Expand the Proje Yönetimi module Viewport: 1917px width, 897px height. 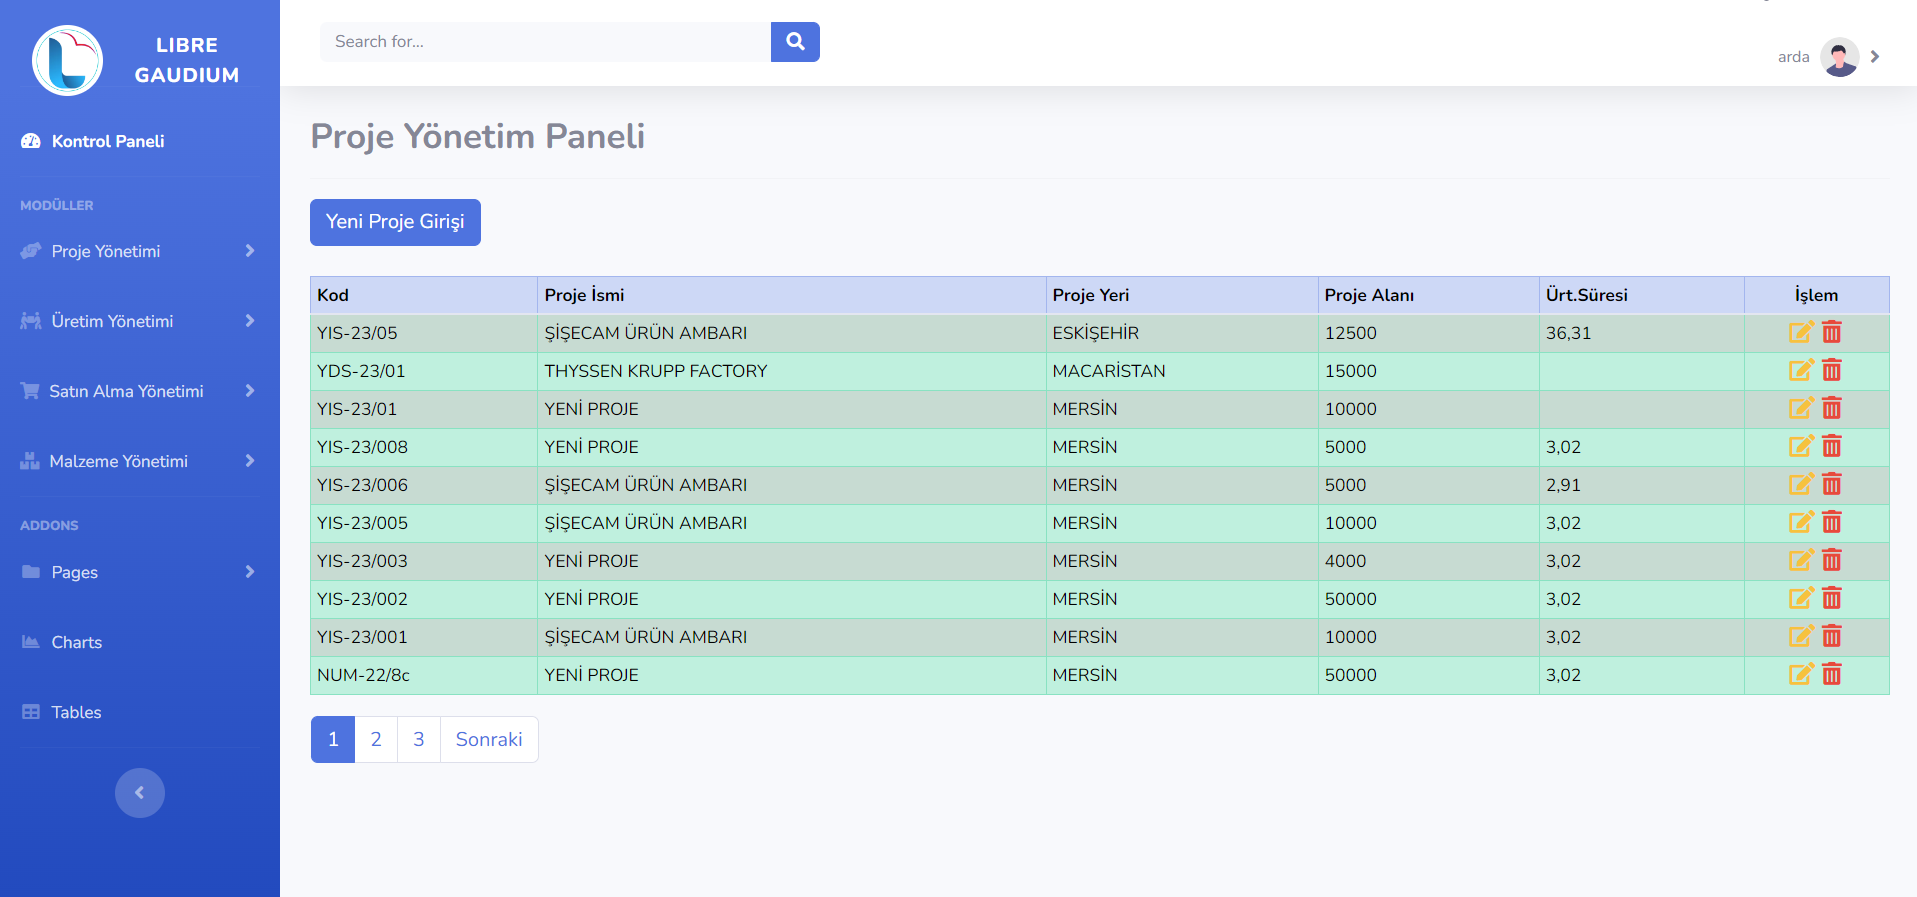[x=139, y=251]
